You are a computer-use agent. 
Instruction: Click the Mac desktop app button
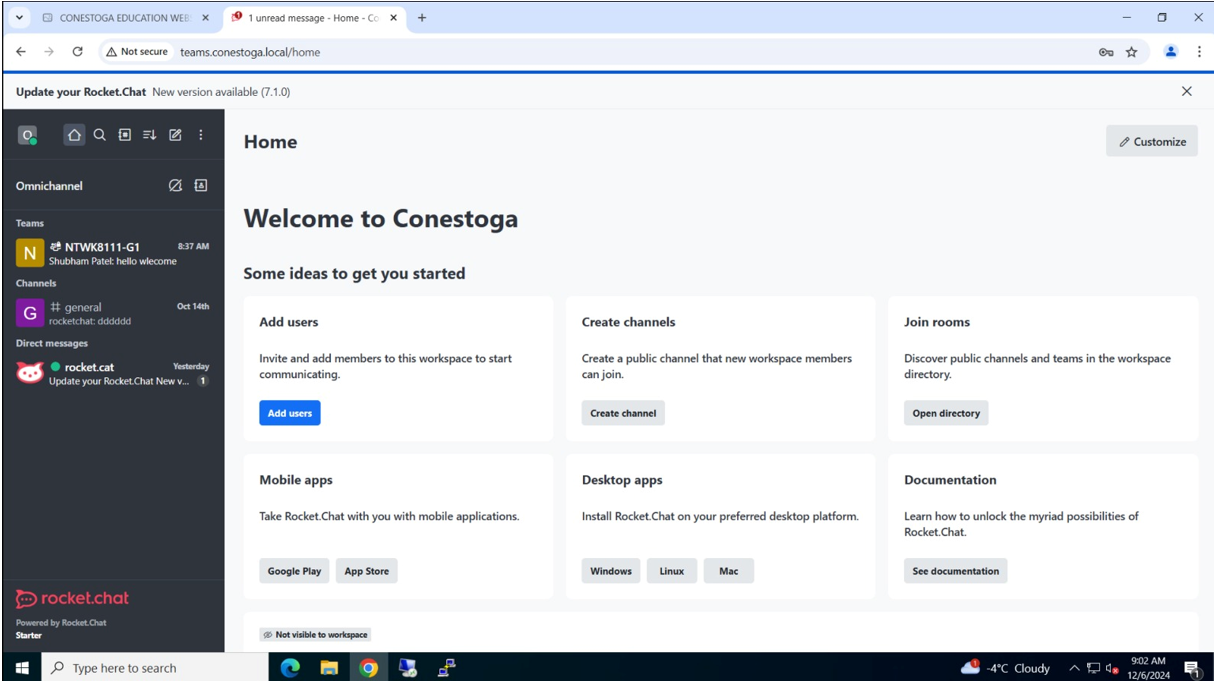(729, 571)
